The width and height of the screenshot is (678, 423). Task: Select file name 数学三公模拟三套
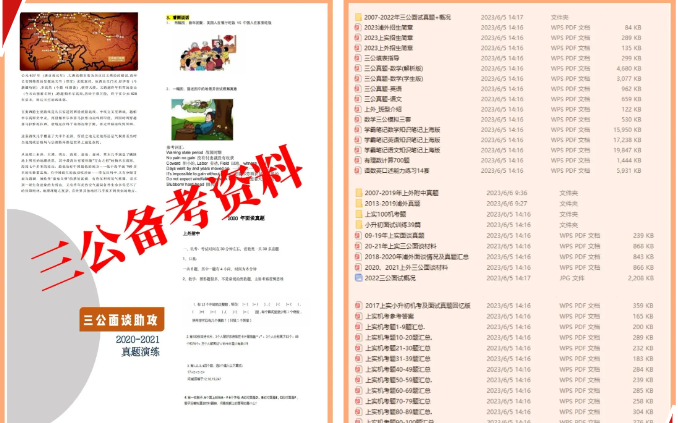pos(387,119)
